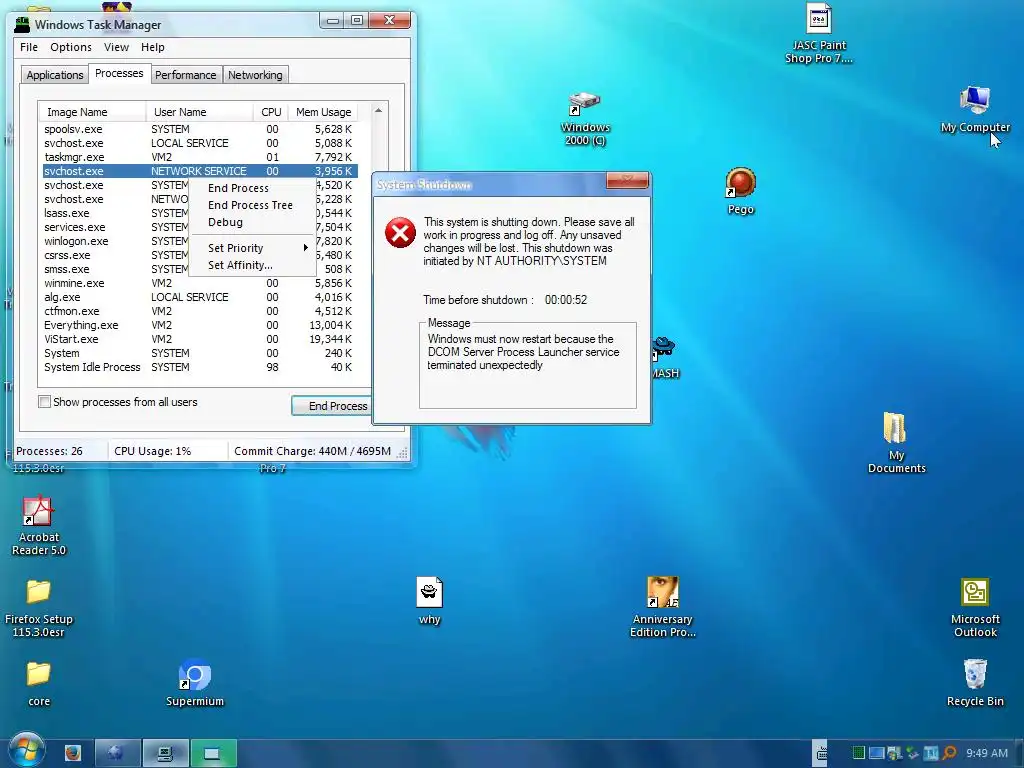The height and width of the screenshot is (768, 1024).
Task: Select the 'why' file icon on desktop
Action: pyautogui.click(x=429, y=601)
